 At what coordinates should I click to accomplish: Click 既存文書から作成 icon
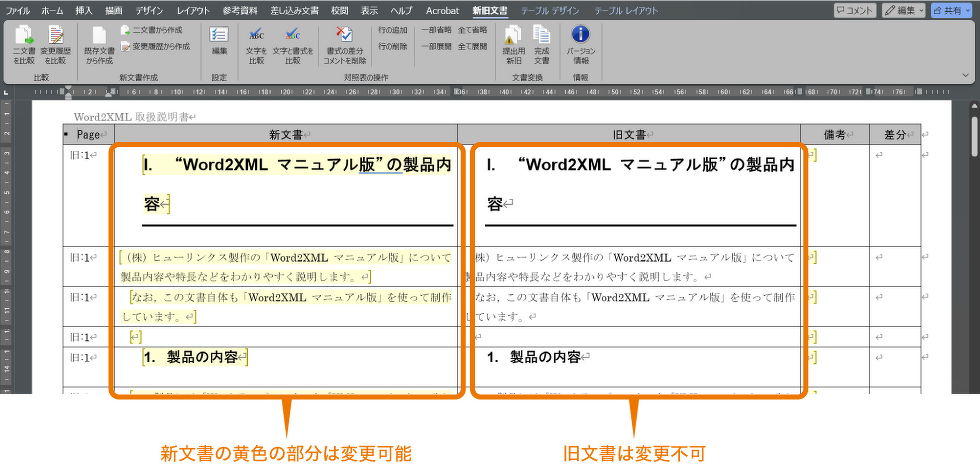tap(99, 45)
